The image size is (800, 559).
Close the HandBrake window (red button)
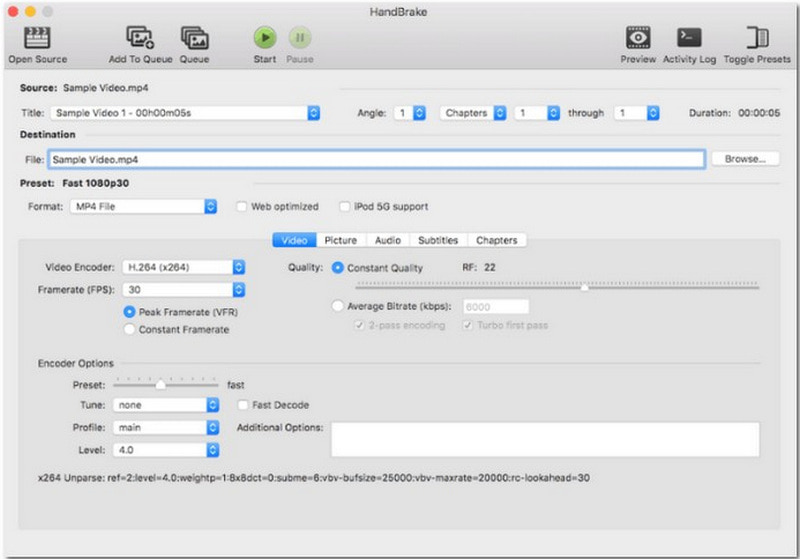pyautogui.click(x=13, y=11)
